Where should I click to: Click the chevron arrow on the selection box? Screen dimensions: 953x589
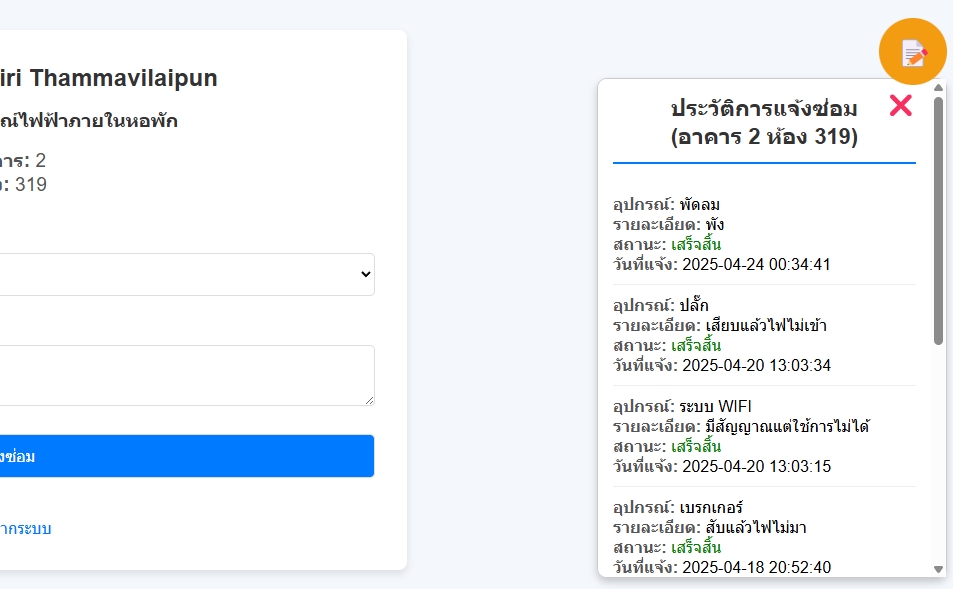coord(364,274)
